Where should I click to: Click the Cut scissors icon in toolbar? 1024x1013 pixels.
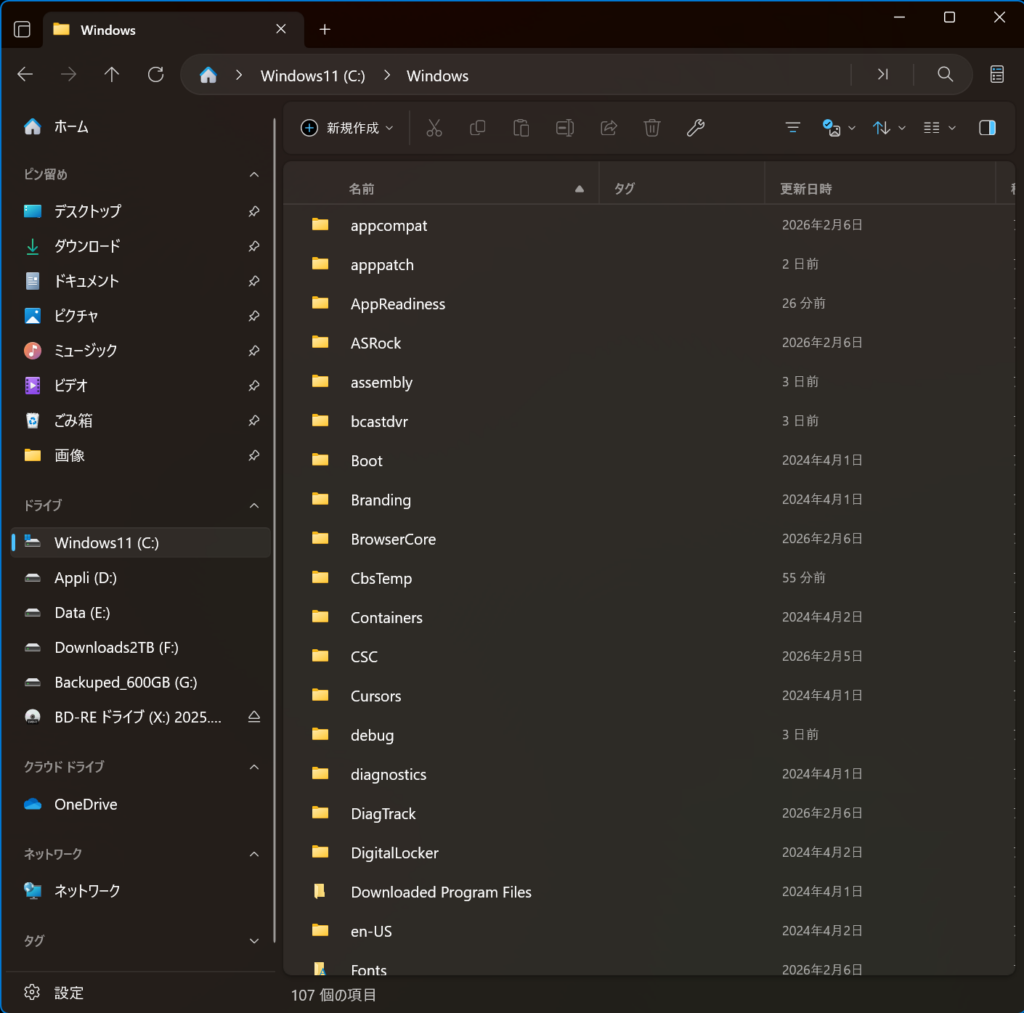click(x=434, y=128)
